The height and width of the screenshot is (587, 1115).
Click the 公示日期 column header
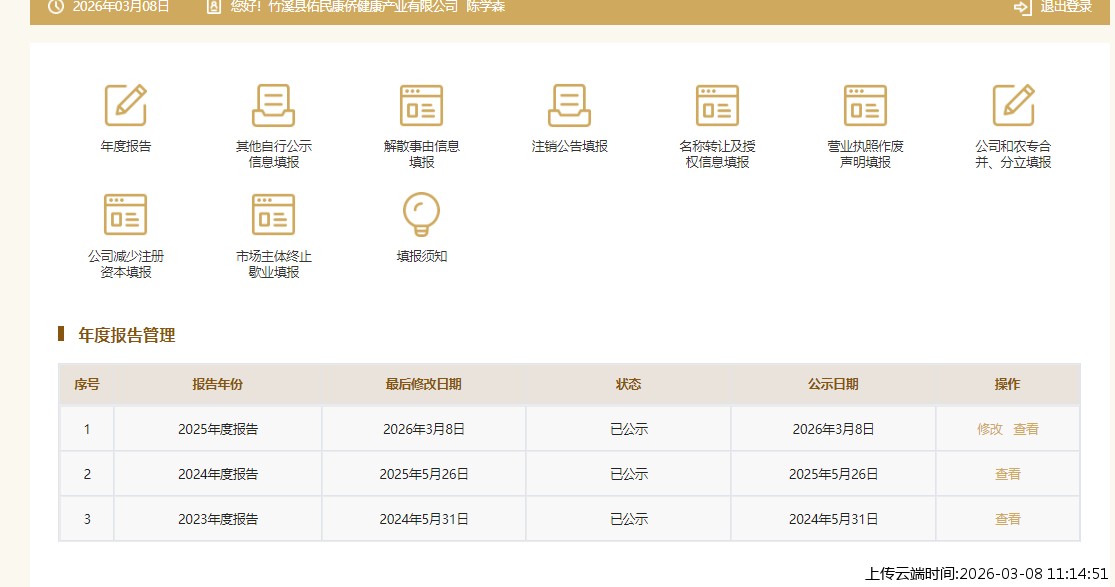coord(833,384)
